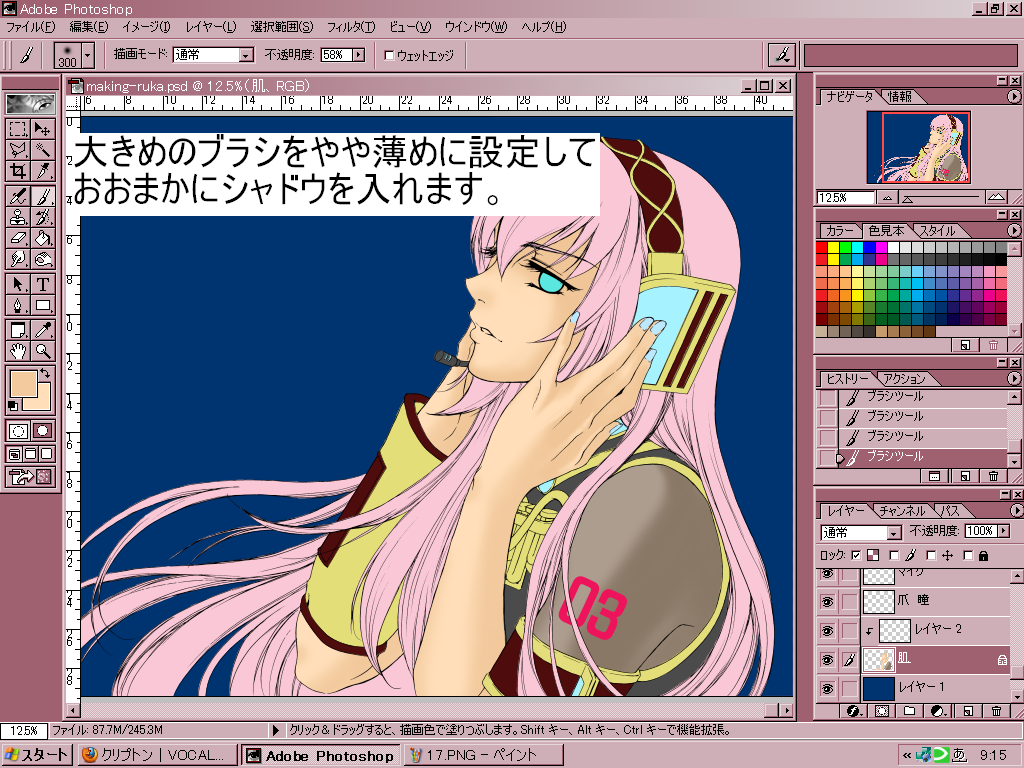The height and width of the screenshot is (768, 1024).
Task: Toggle lock all checkbox
Action: click(968, 555)
